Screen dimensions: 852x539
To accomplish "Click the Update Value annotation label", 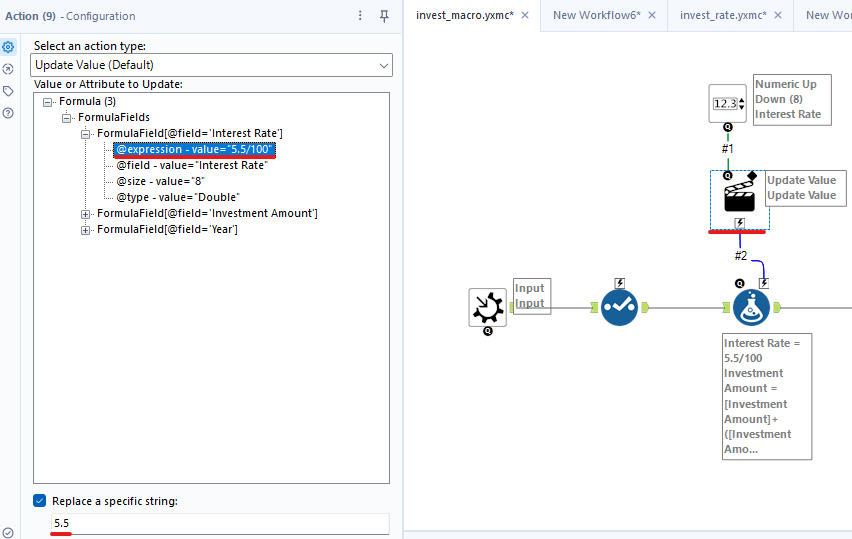I will click(x=806, y=188).
